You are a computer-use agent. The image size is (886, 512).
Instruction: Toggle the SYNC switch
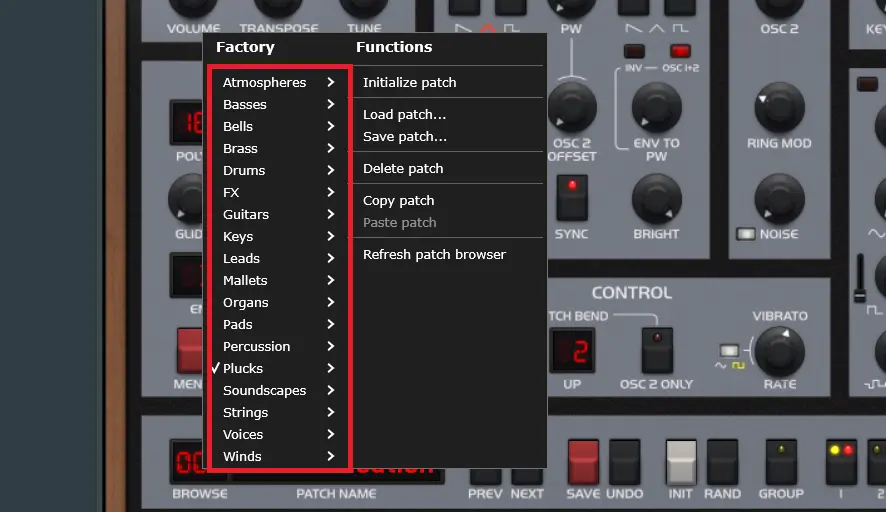coord(572,198)
